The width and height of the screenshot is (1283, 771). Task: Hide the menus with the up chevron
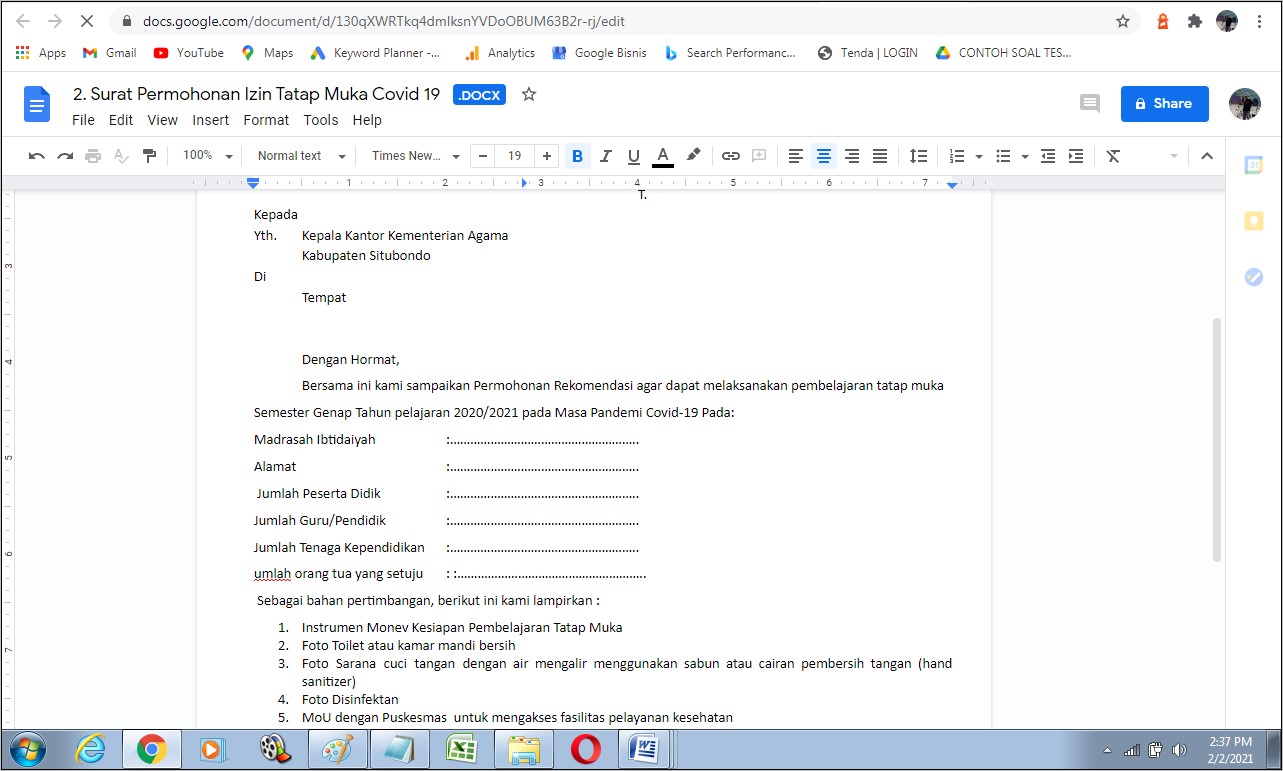(x=1207, y=156)
